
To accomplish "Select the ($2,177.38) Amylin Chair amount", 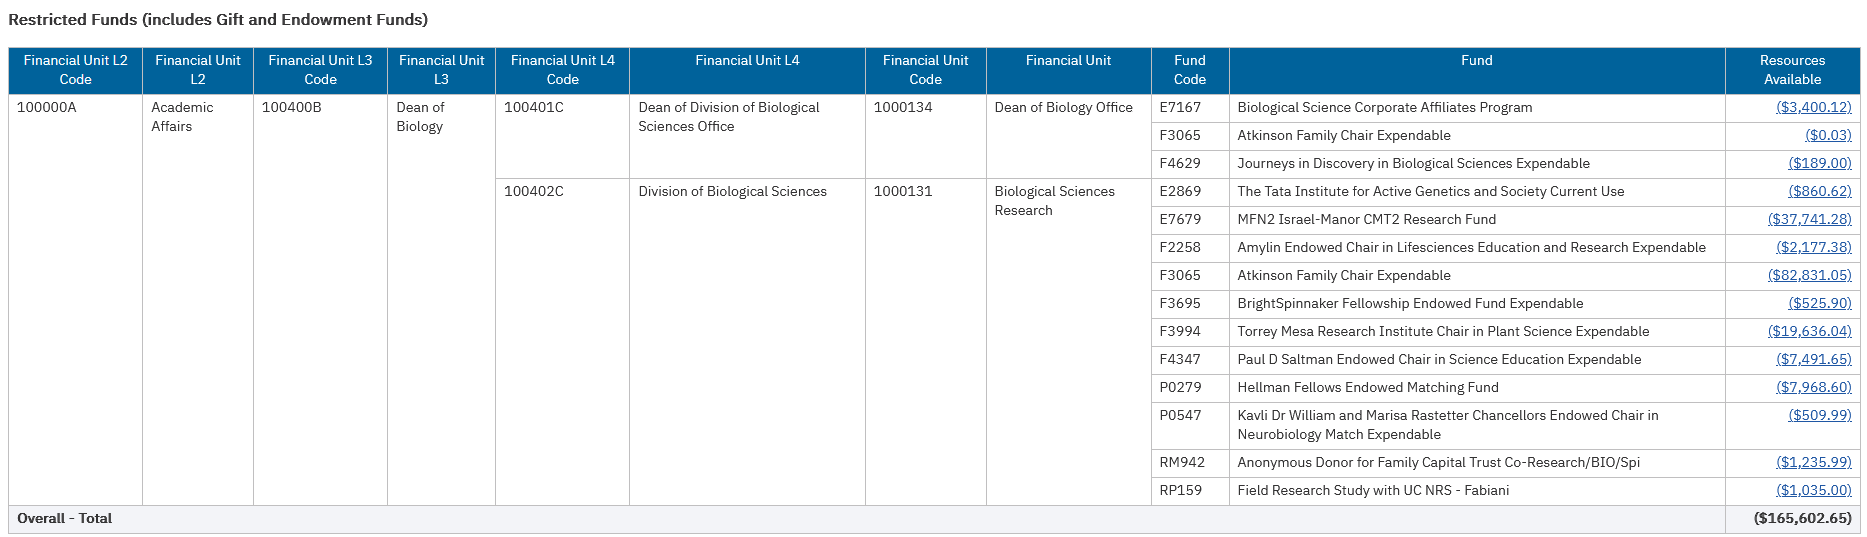I will pyautogui.click(x=1813, y=247).
